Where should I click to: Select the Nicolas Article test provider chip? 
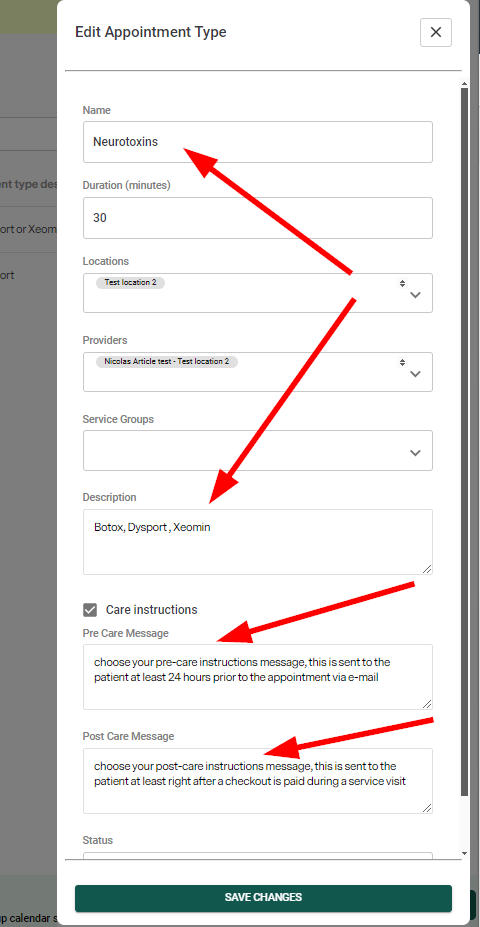click(167, 361)
